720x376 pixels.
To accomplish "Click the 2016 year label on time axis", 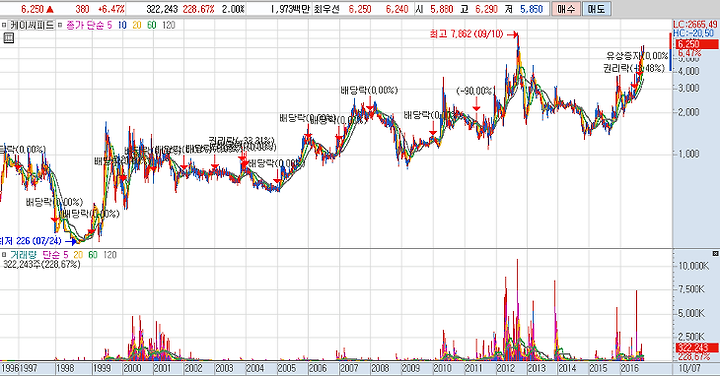I will 629,368.
